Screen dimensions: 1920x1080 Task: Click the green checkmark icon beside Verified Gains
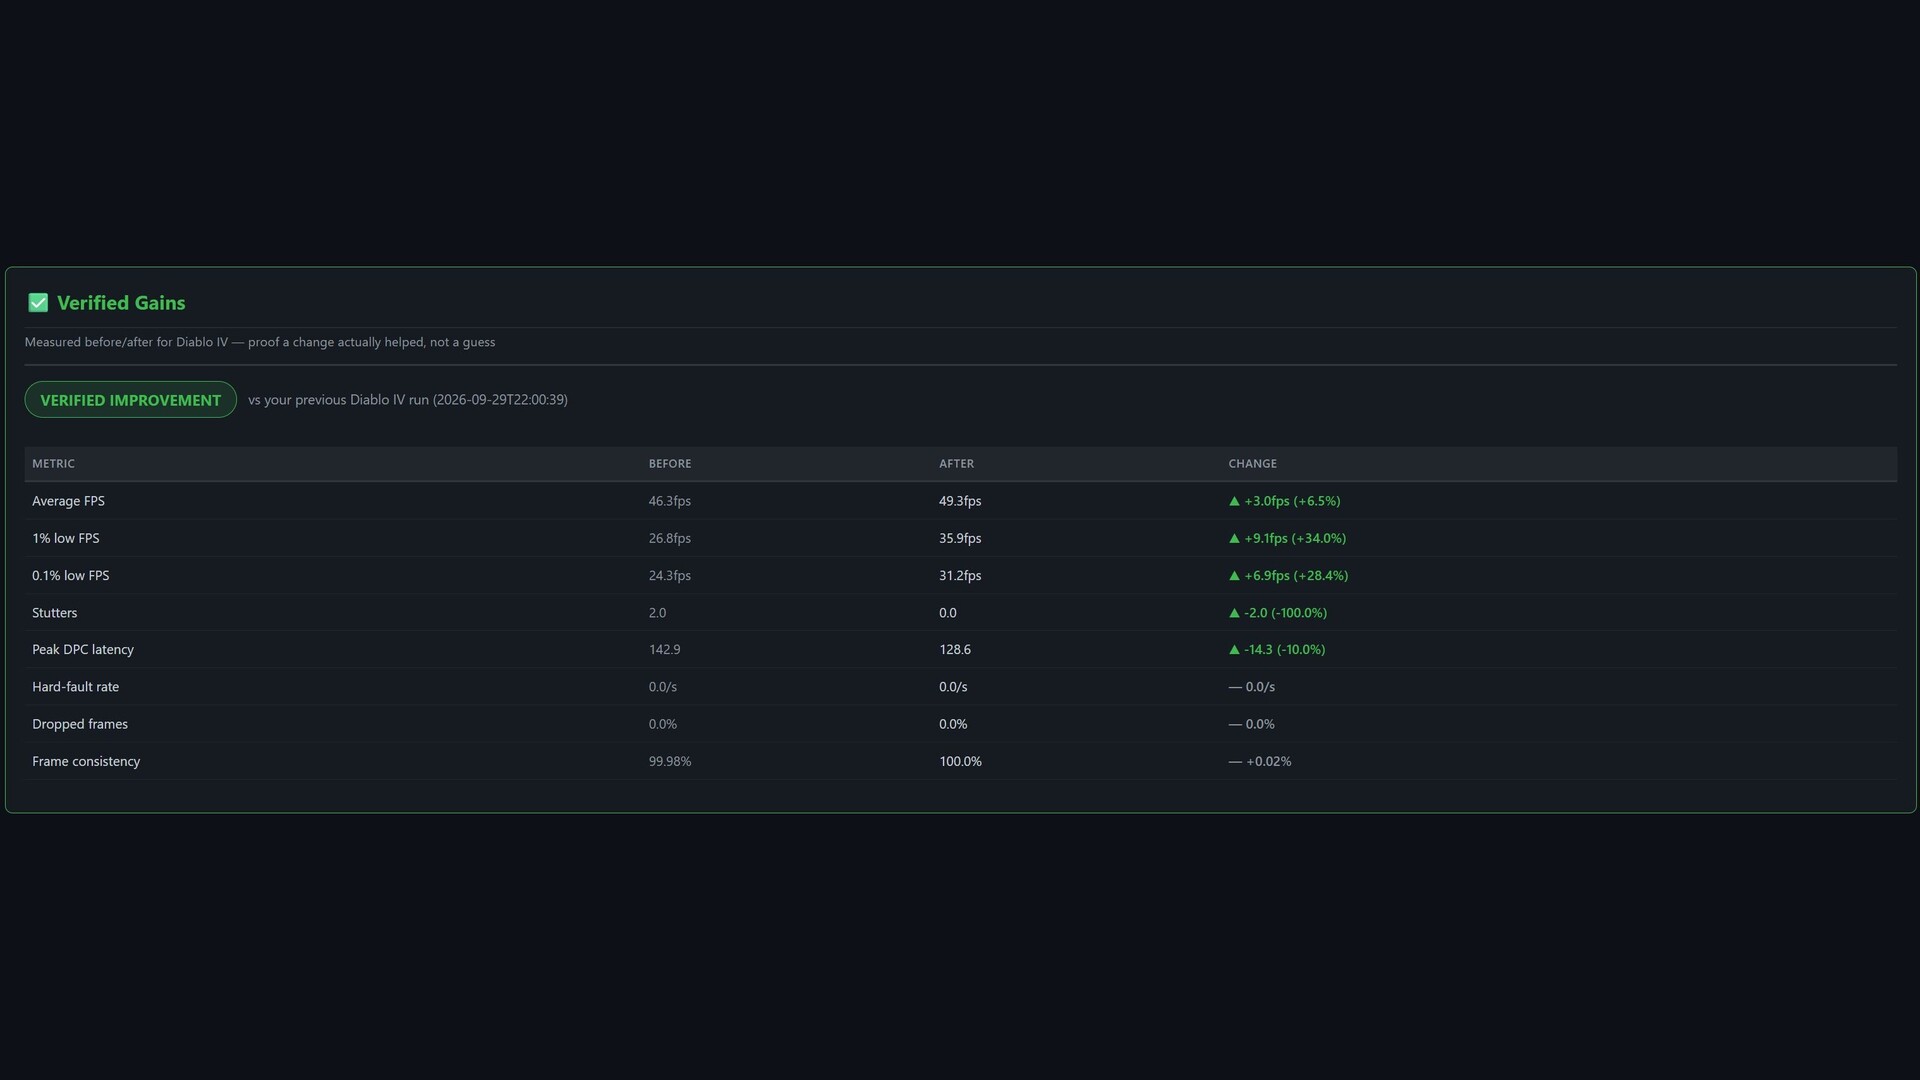[38, 303]
